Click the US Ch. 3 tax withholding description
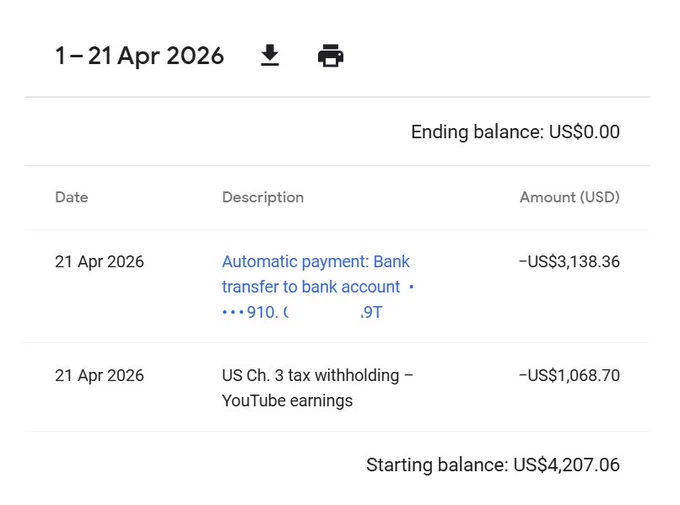The height and width of the screenshot is (505, 680). coord(317,375)
